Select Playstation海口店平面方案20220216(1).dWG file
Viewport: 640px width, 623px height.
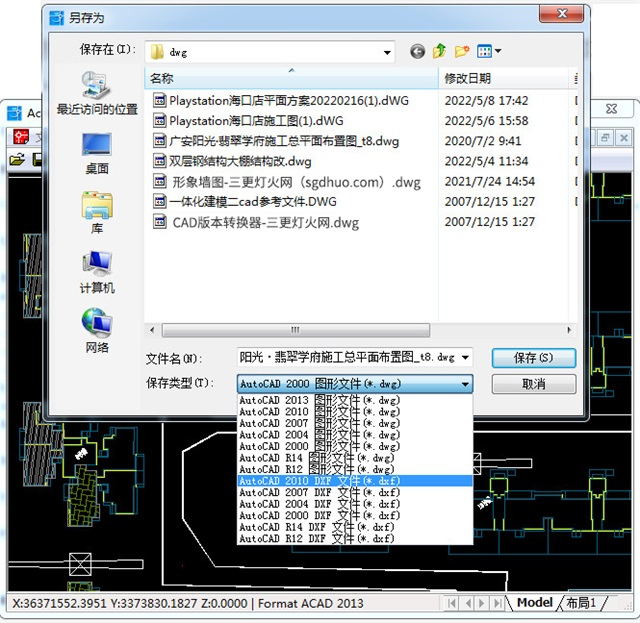tap(281, 100)
